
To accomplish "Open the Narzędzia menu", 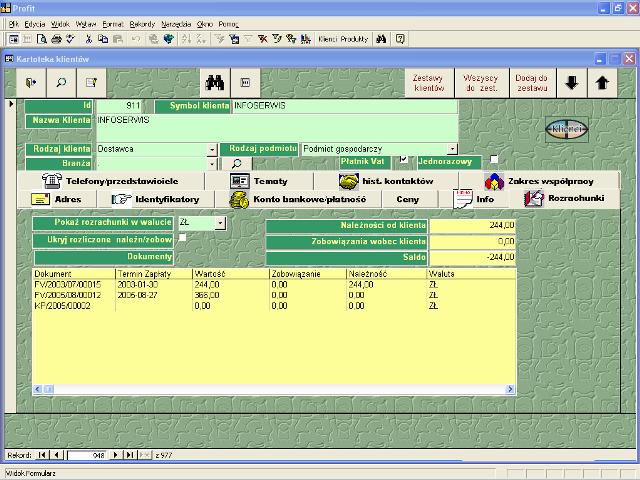I will tap(176, 24).
